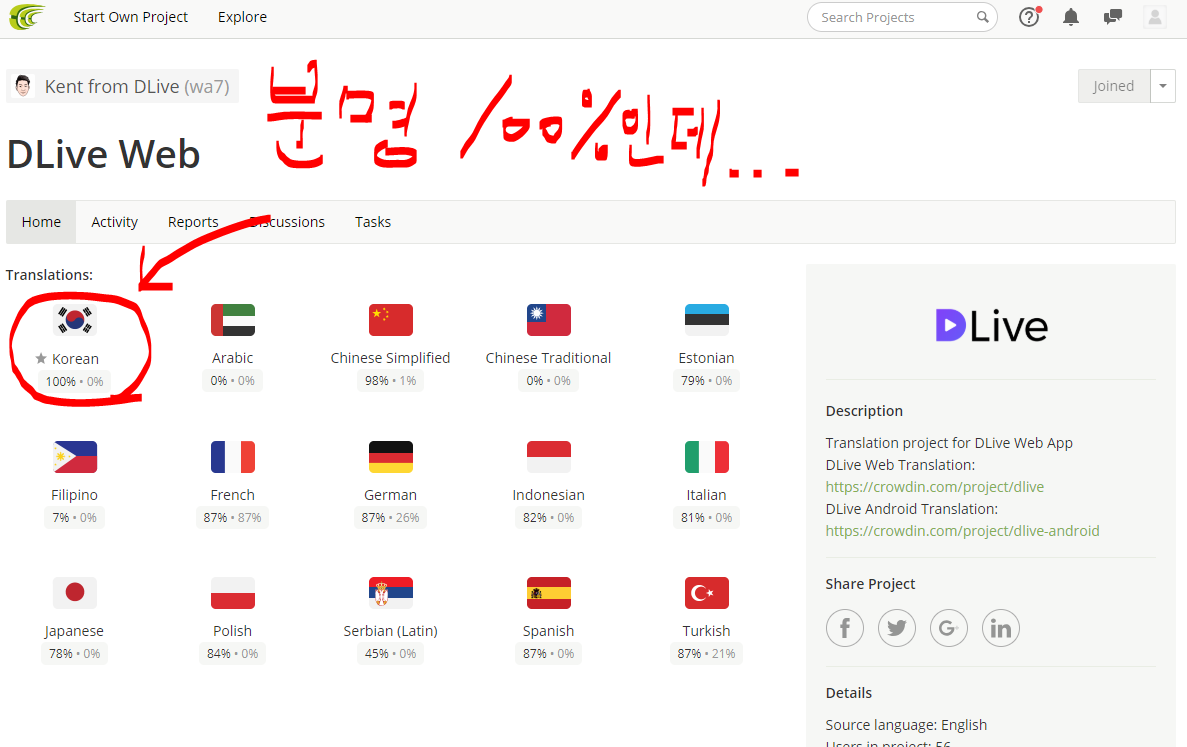Image resolution: width=1187 pixels, height=747 pixels.
Task: Open the French flag icon
Action: (x=232, y=456)
